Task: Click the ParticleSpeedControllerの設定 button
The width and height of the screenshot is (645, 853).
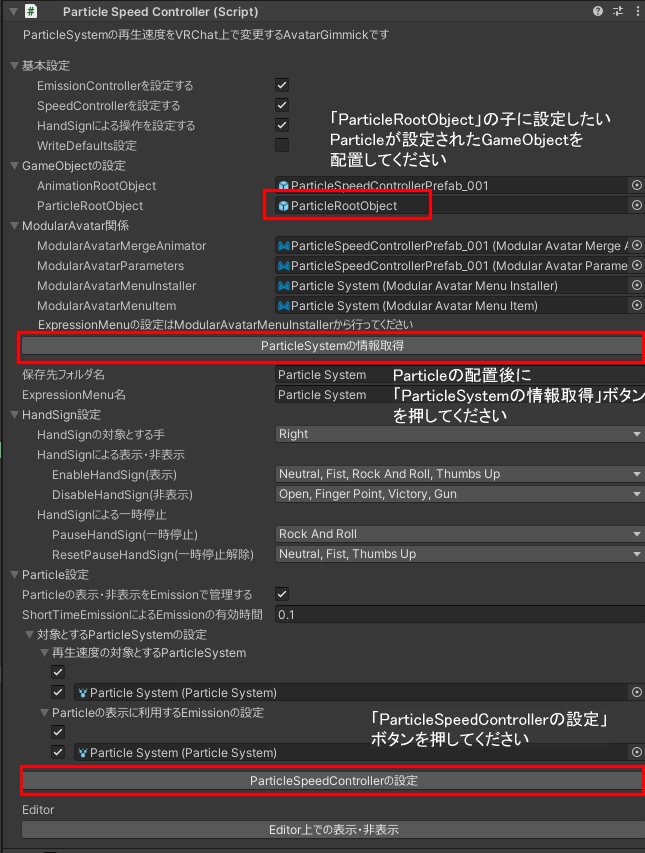Action: click(333, 781)
